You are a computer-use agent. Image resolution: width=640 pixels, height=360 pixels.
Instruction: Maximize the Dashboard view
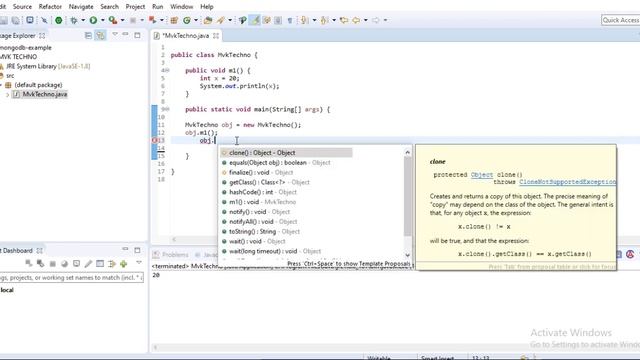(x=137, y=250)
